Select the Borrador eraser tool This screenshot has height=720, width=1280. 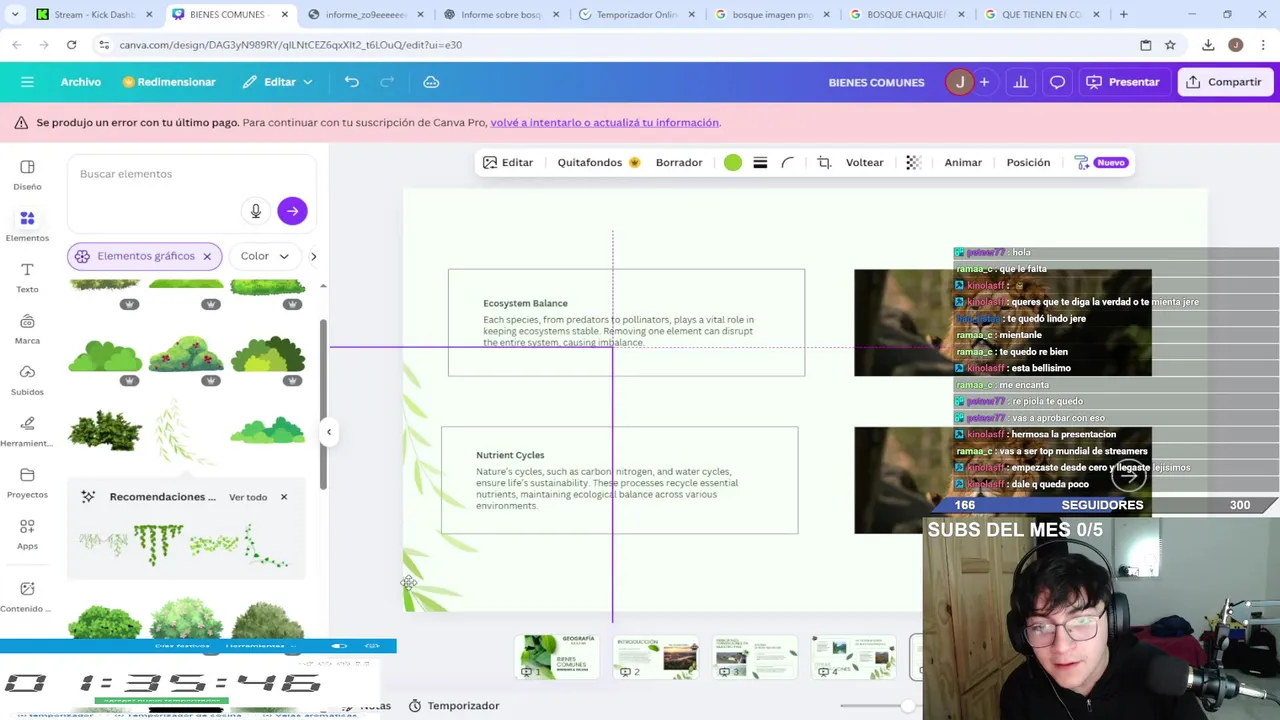click(x=679, y=162)
